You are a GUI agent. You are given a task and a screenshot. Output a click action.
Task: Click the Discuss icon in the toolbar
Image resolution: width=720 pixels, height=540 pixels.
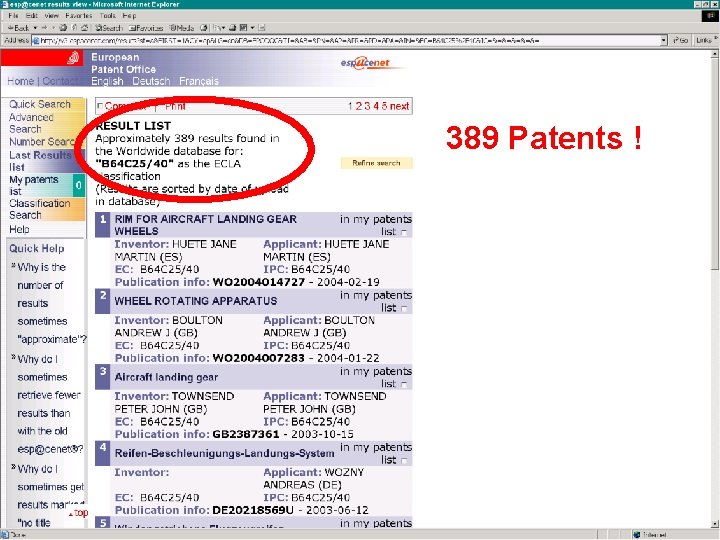point(261,28)
